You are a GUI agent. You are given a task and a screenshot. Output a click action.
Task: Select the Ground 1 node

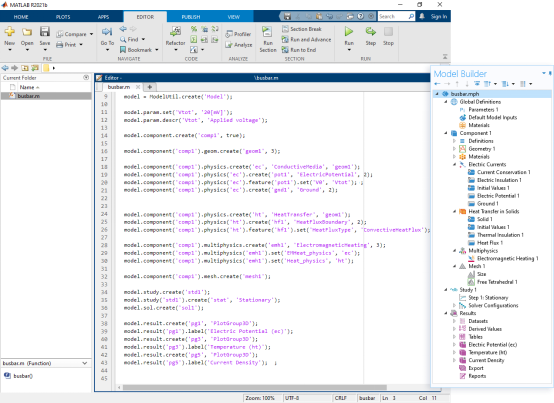point(488,203)
